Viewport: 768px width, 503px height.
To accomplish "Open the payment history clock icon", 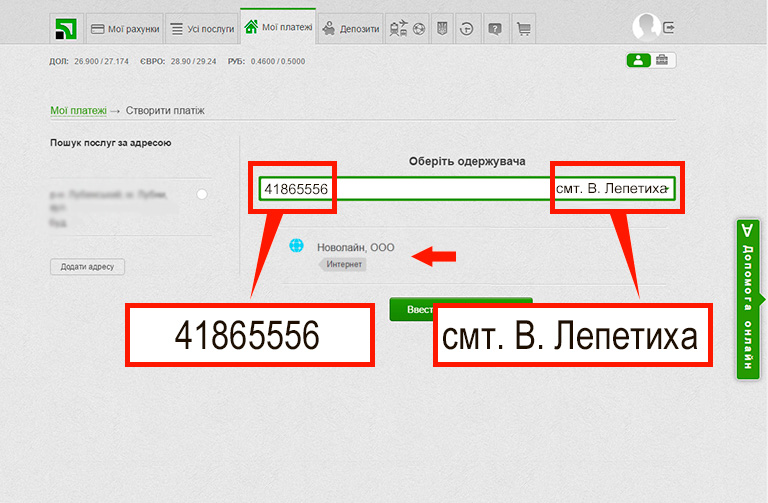I will [x=466, y=29].
